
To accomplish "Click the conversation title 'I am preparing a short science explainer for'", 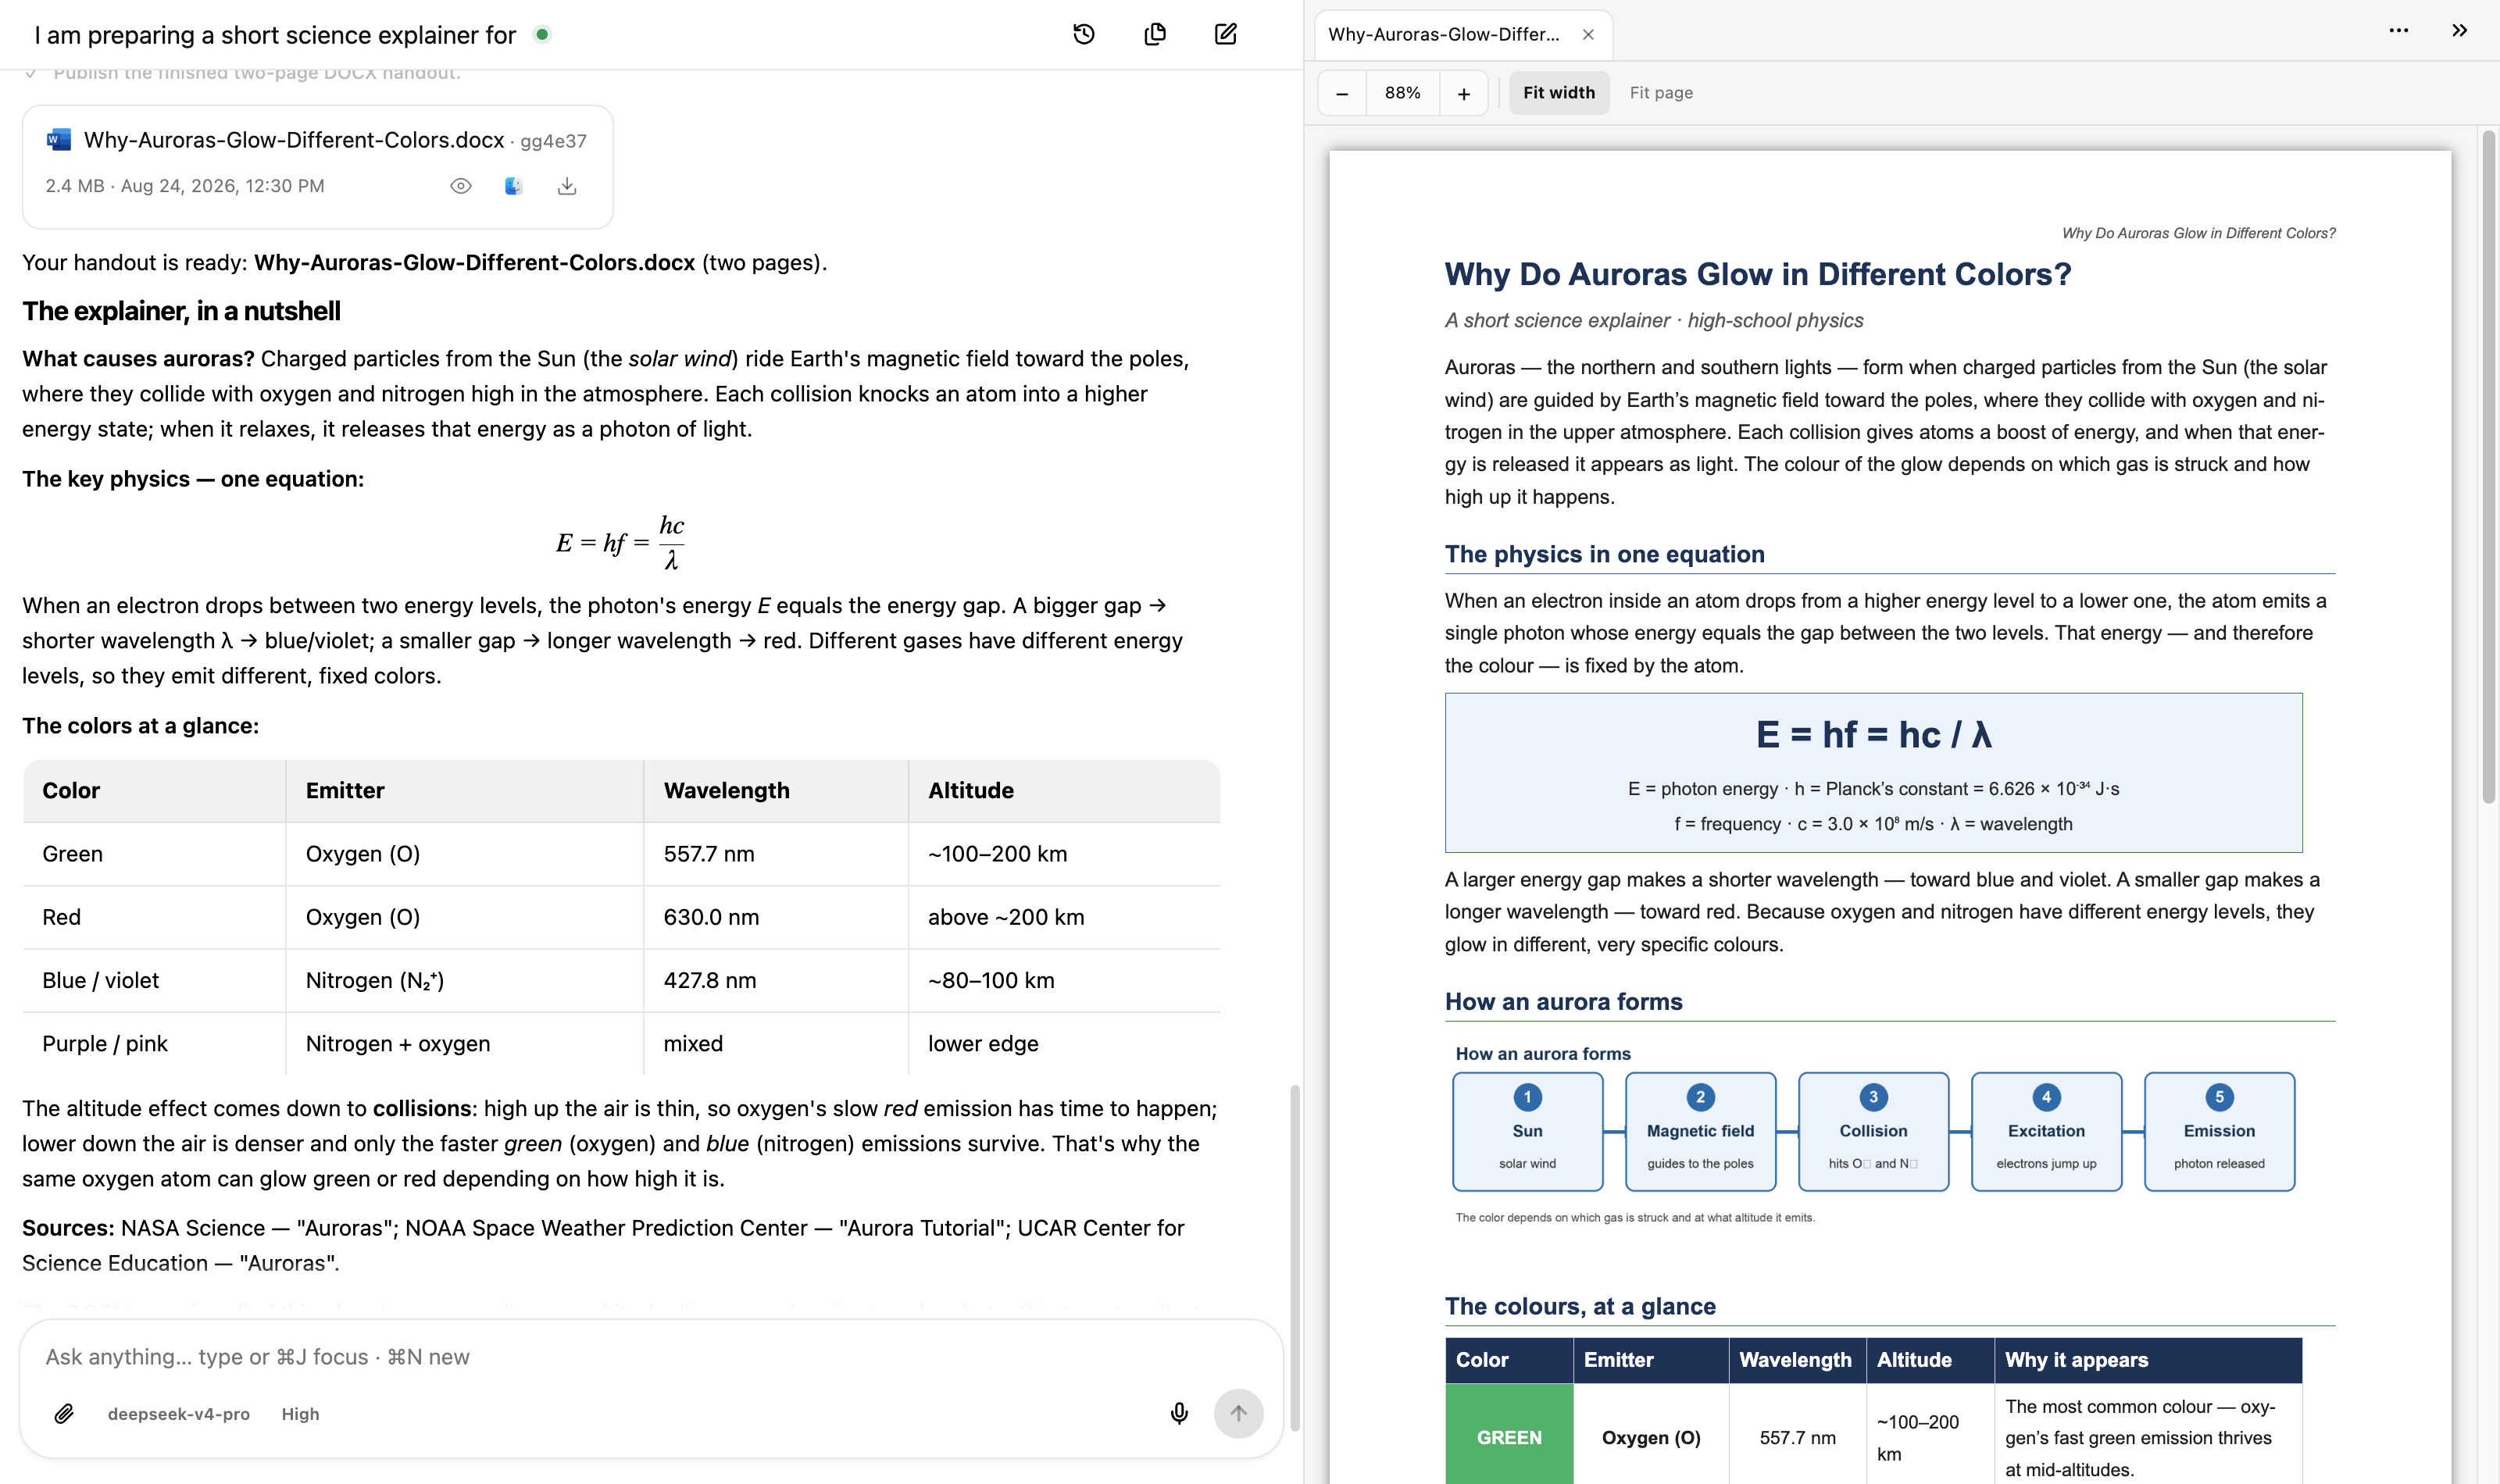I will (275, 35).
